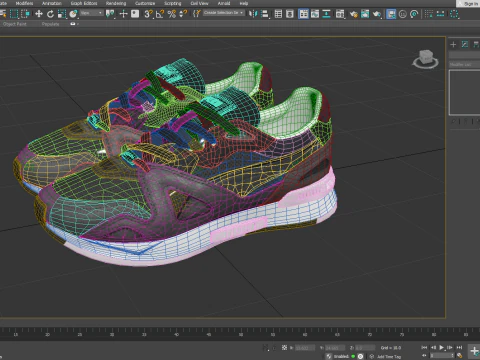The width and height of the screenshot is (480, 360).
Task: Toggle Window/Crossing selection mode
Action: point(25,14)
